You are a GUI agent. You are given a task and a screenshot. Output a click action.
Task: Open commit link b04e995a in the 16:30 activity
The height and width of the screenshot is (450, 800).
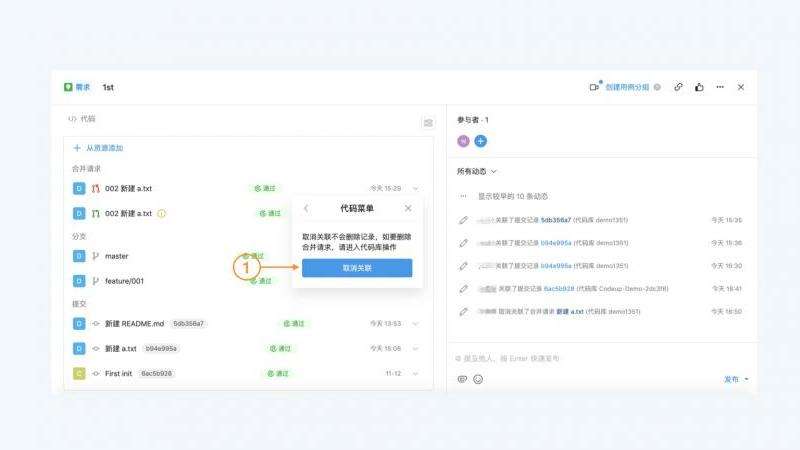[556, 266]
